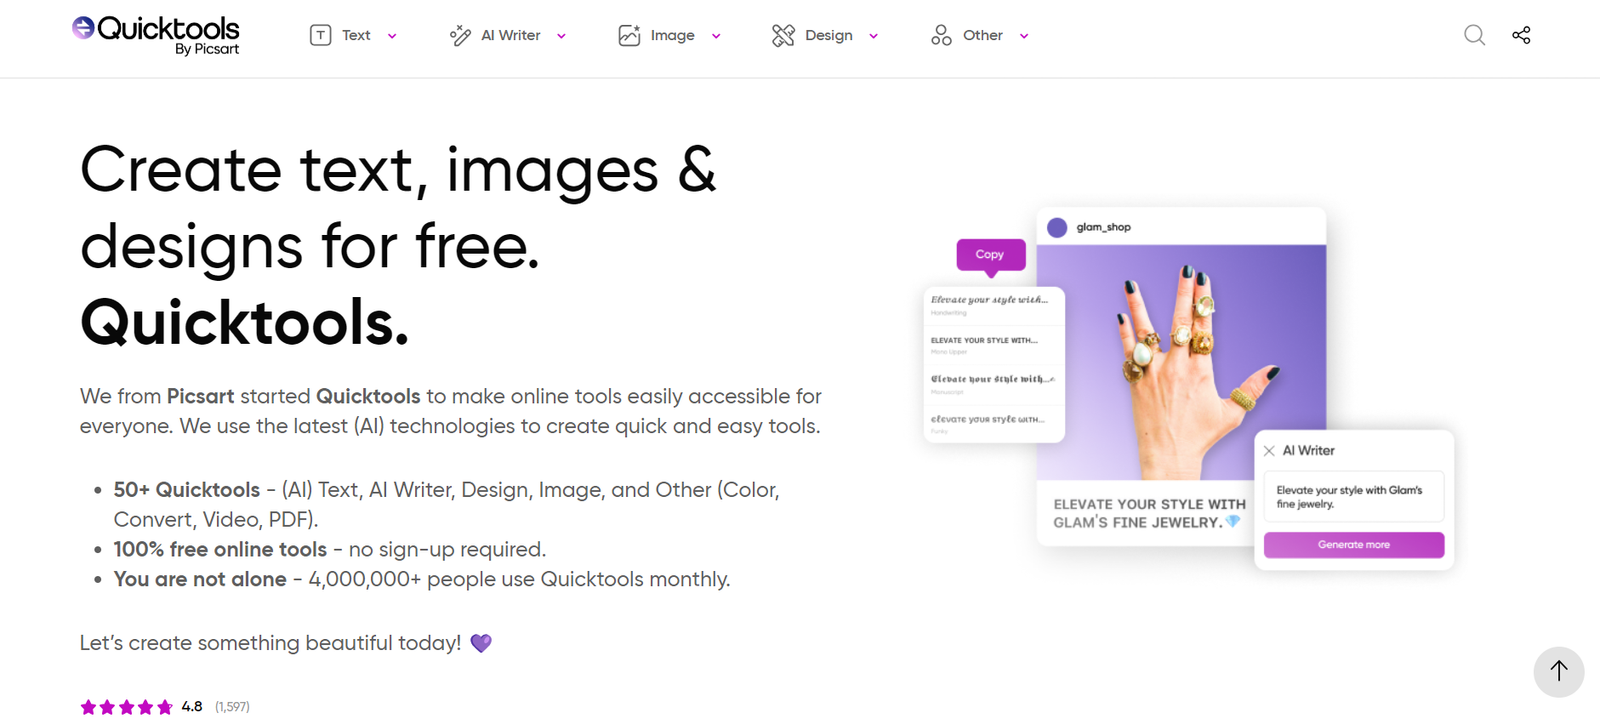Open the Design menu label
This screenshot has height=720, width=1600.
tap(828, 36)
